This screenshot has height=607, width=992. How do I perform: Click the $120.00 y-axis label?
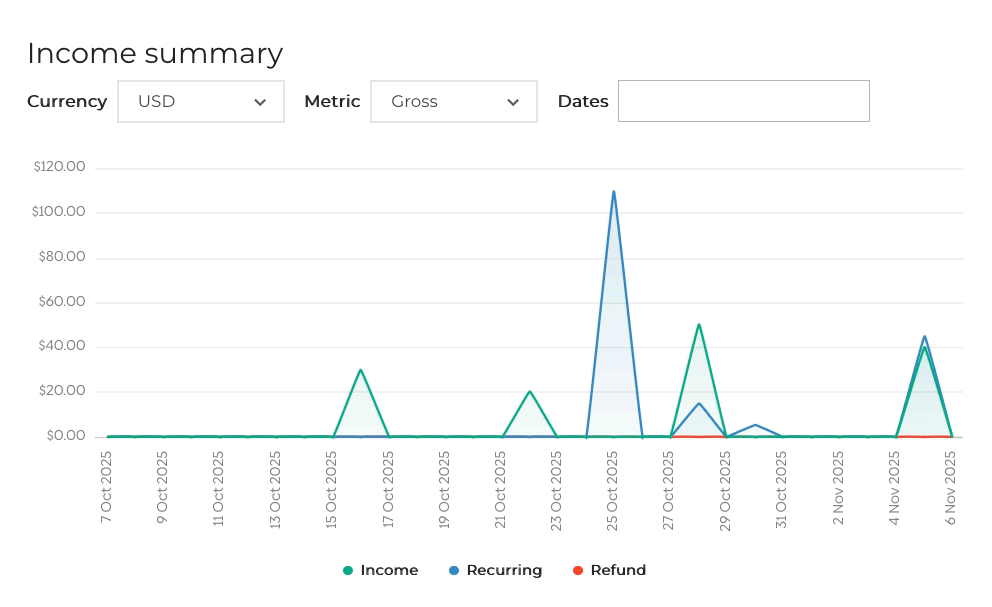pyautogui.click(x=59, y=166)
